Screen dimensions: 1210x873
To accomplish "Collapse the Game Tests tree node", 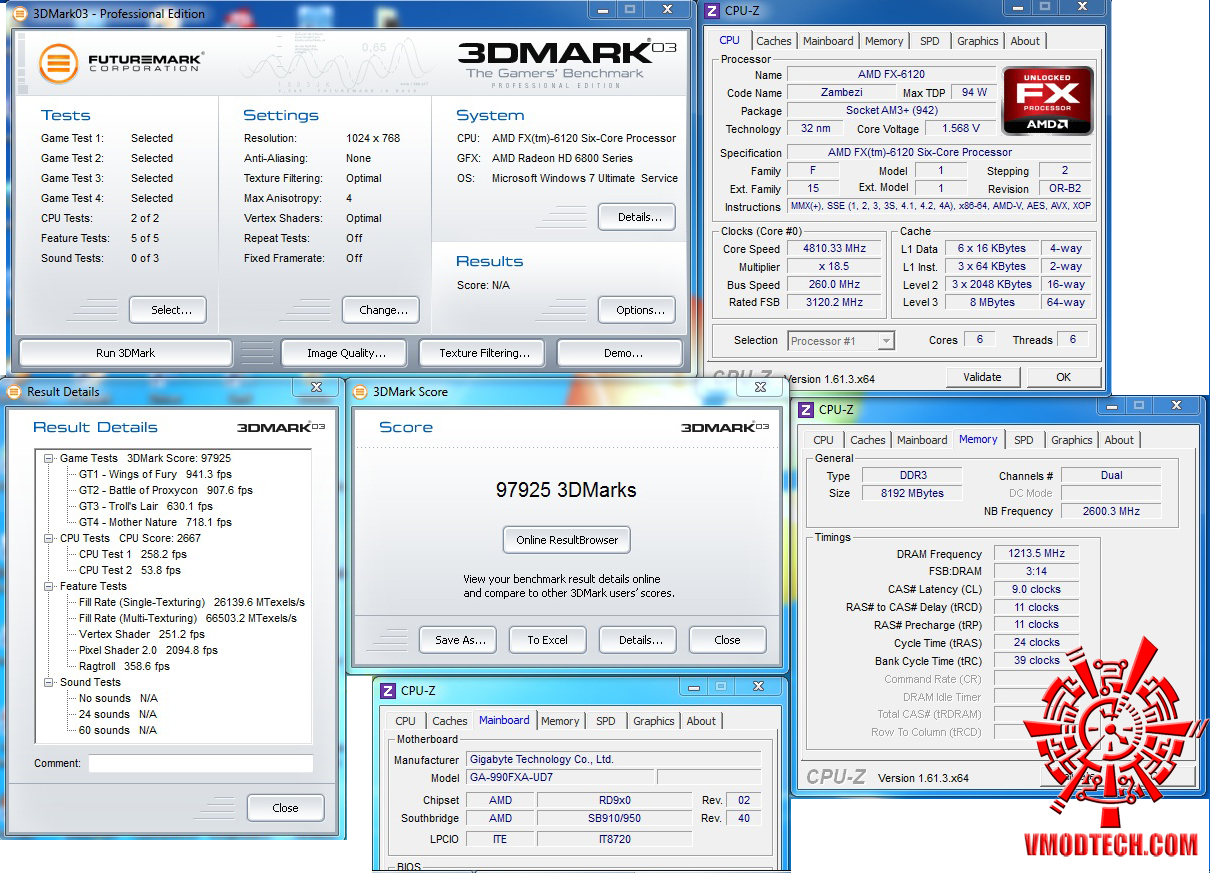I will click(x=49, y=458).
